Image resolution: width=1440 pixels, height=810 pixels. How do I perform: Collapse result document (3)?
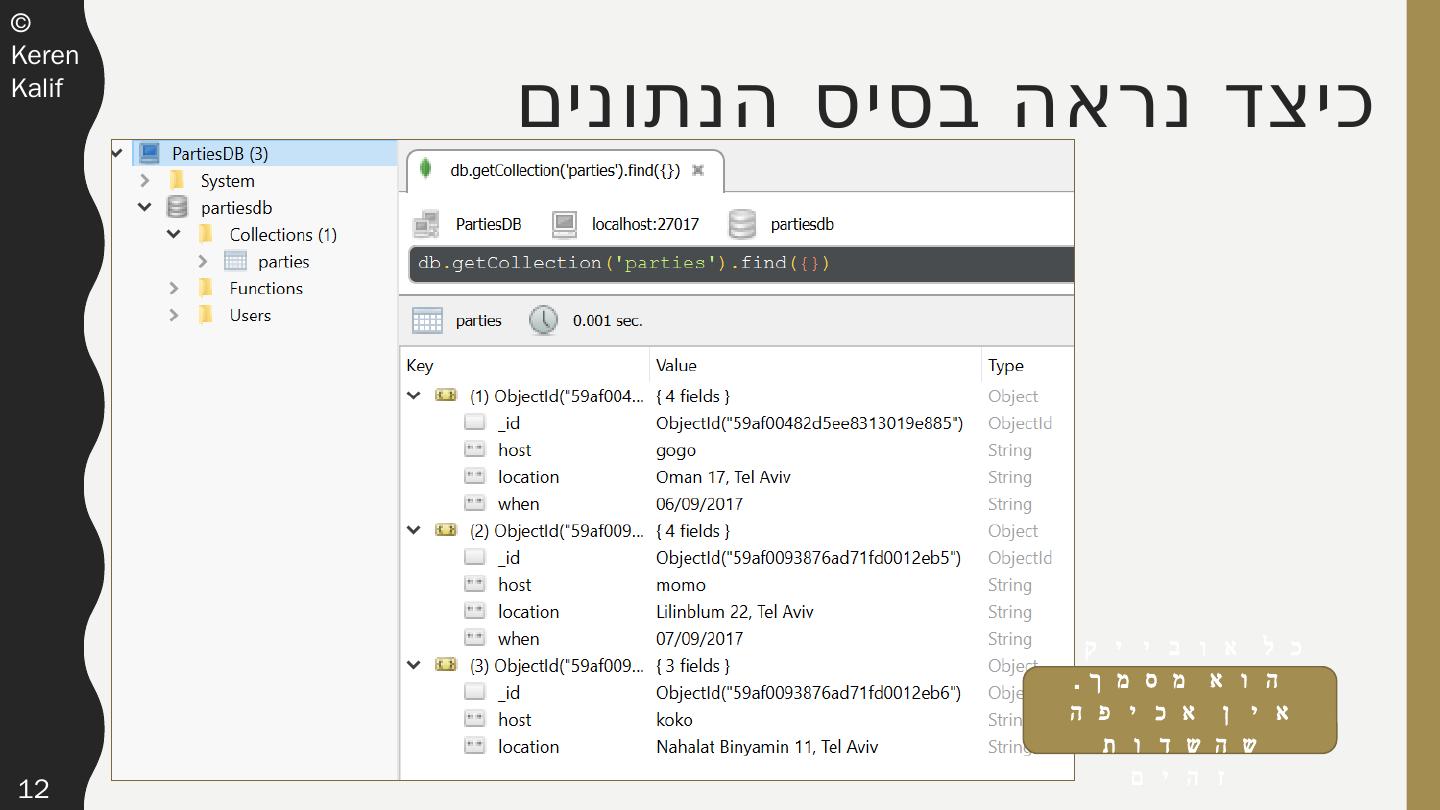[x=414, y=665]
